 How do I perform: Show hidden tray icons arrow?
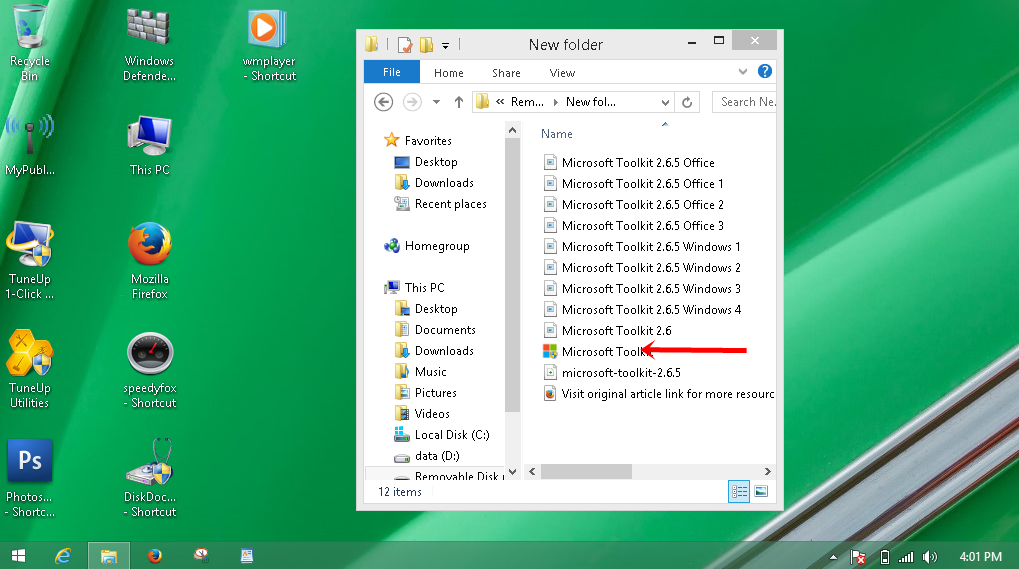pos(833,557)
